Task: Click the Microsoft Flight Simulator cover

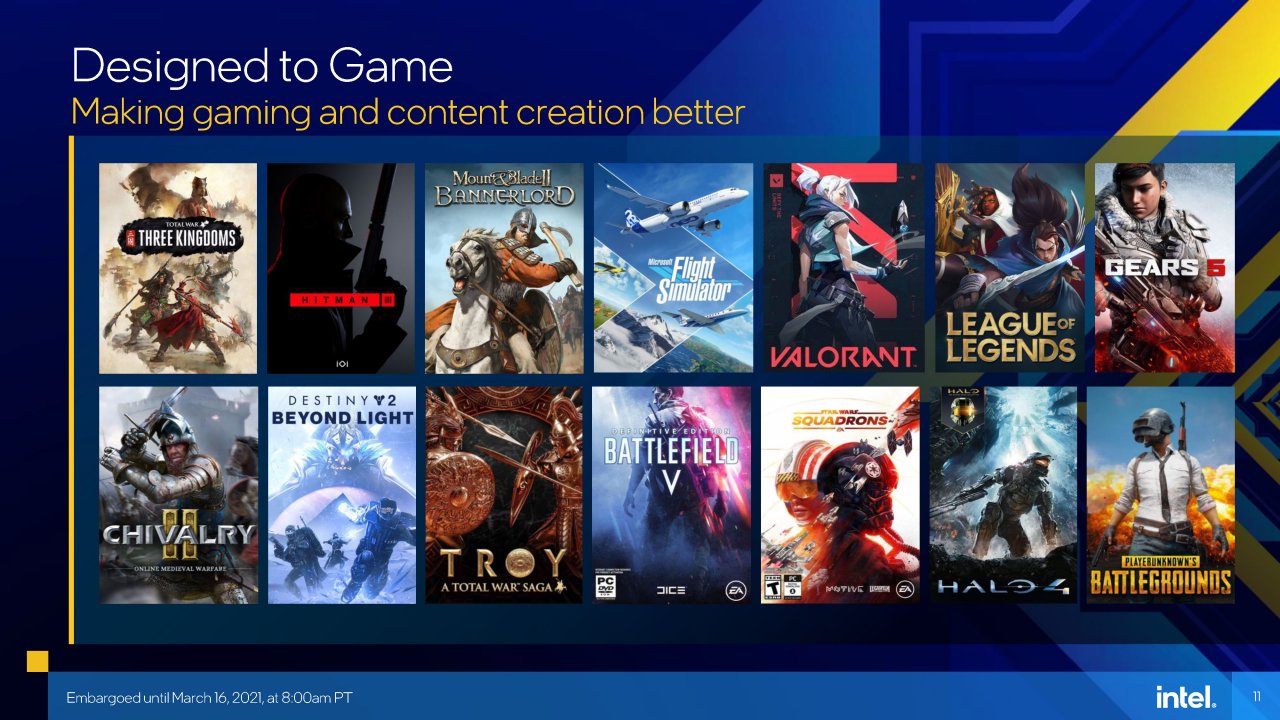Action: (673, 268)
